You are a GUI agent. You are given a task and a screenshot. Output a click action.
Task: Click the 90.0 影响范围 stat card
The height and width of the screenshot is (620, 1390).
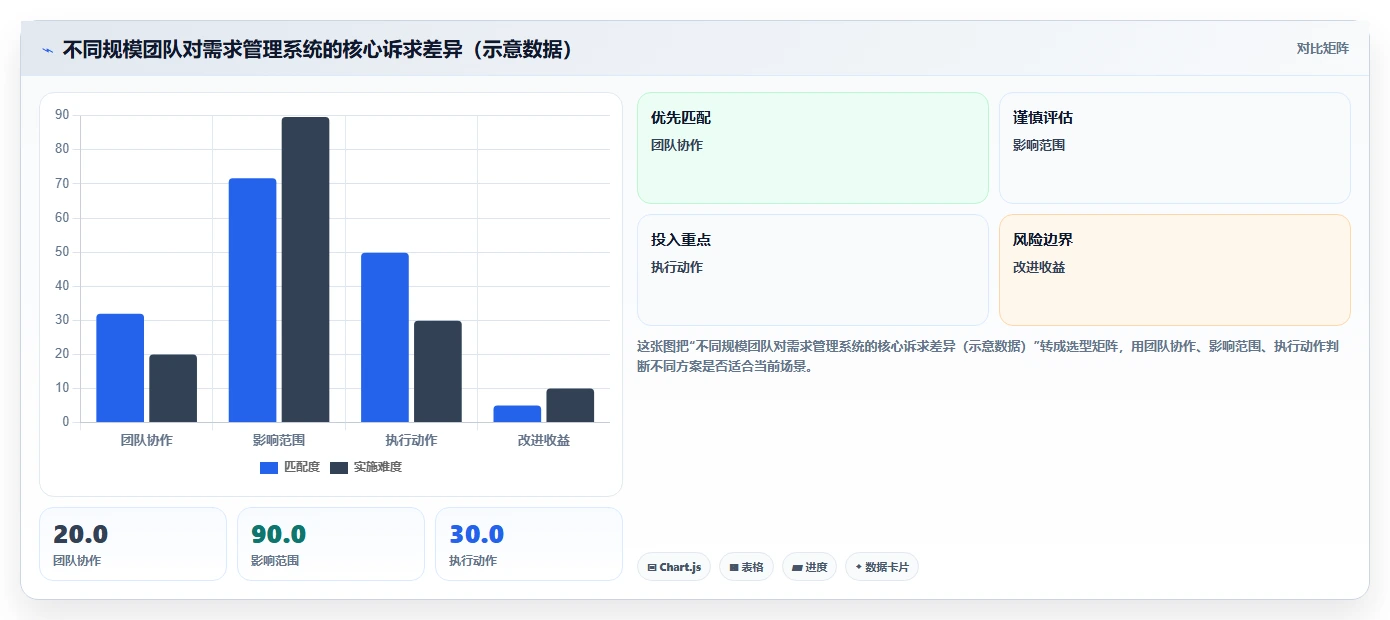(331, 544)
